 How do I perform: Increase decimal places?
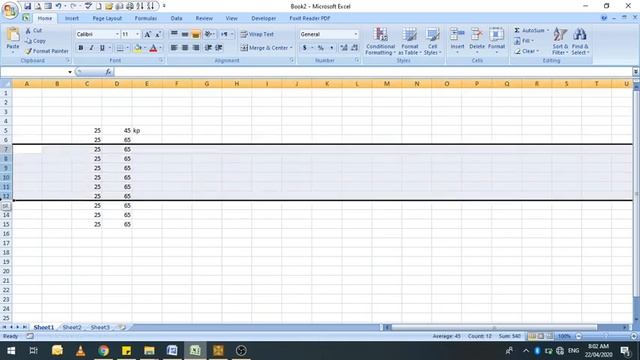[x=344, y=48]
